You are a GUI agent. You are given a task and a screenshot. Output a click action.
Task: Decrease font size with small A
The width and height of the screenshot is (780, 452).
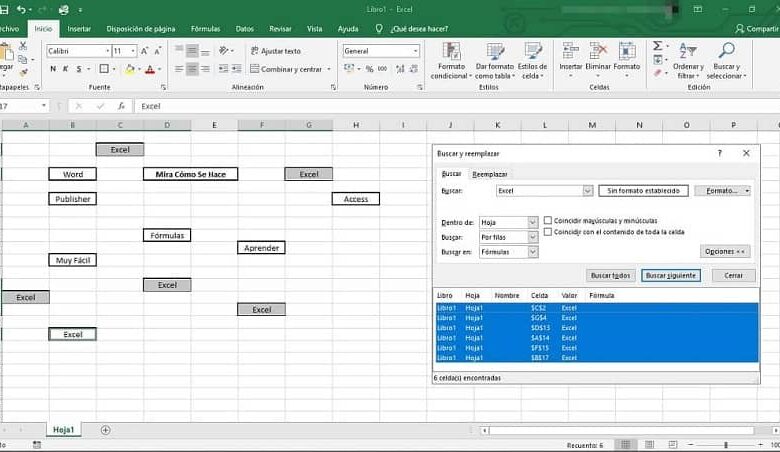click(158, 51)
